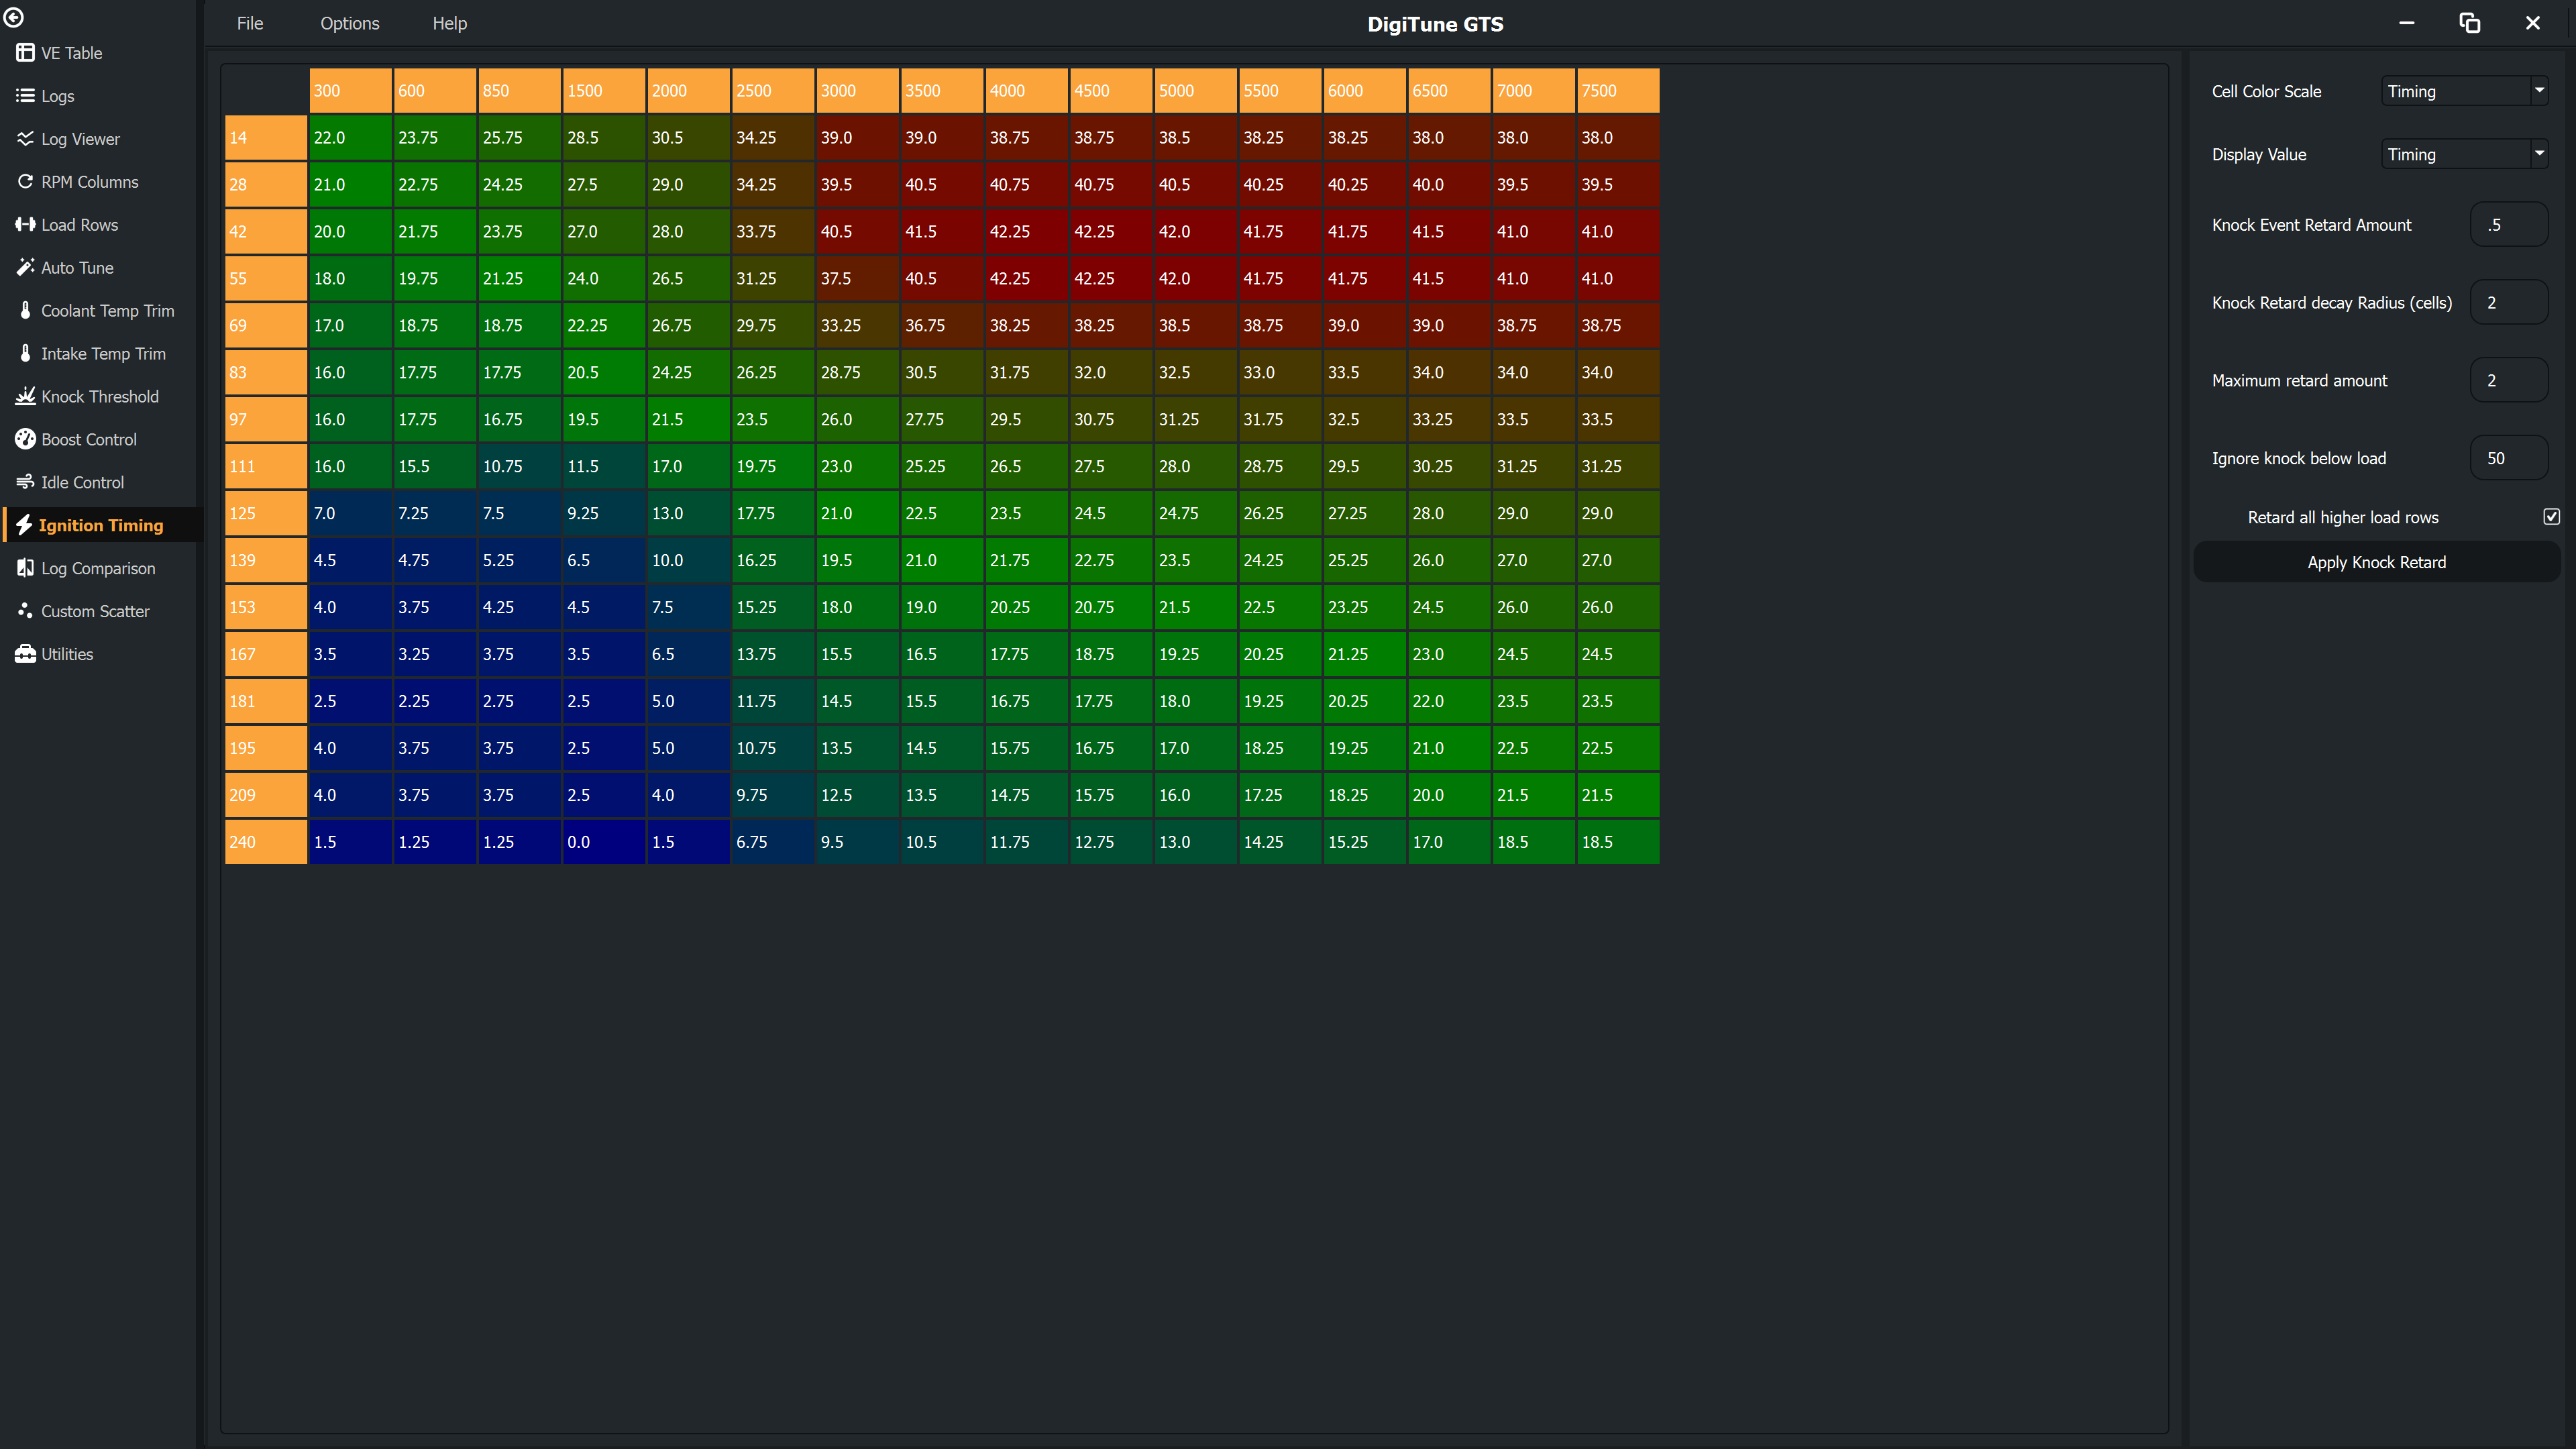Click the Boost Control gauge icon
The height and width of the screenshot is (1449, 2576).
click(25, 439)
